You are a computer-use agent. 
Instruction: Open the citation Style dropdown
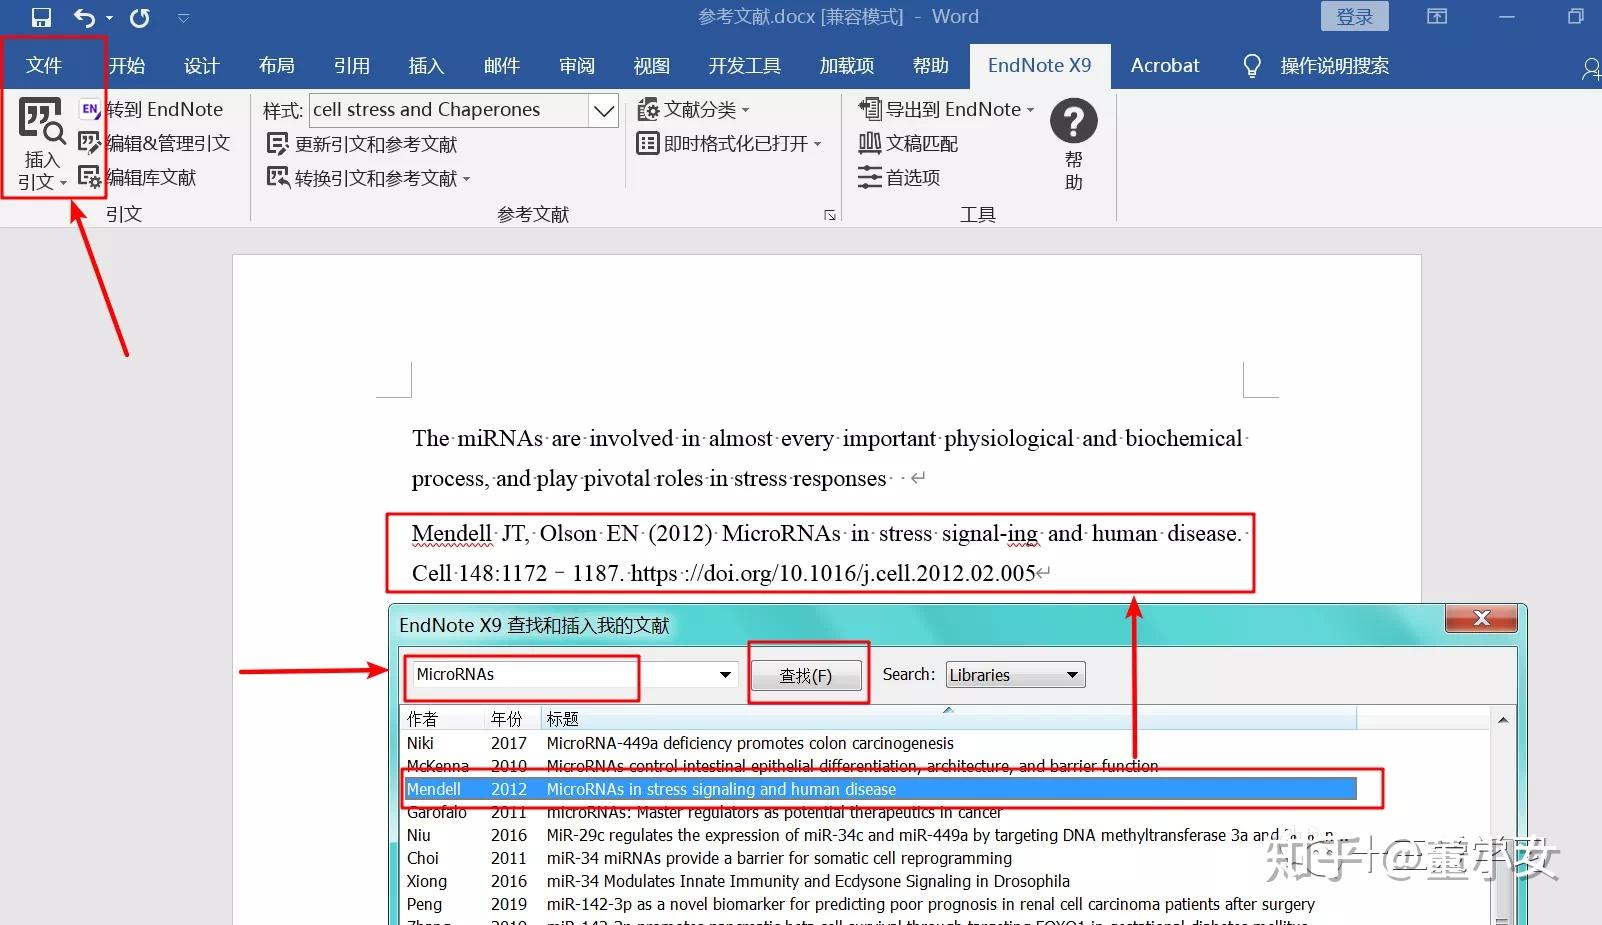click(x=603, y=110)
